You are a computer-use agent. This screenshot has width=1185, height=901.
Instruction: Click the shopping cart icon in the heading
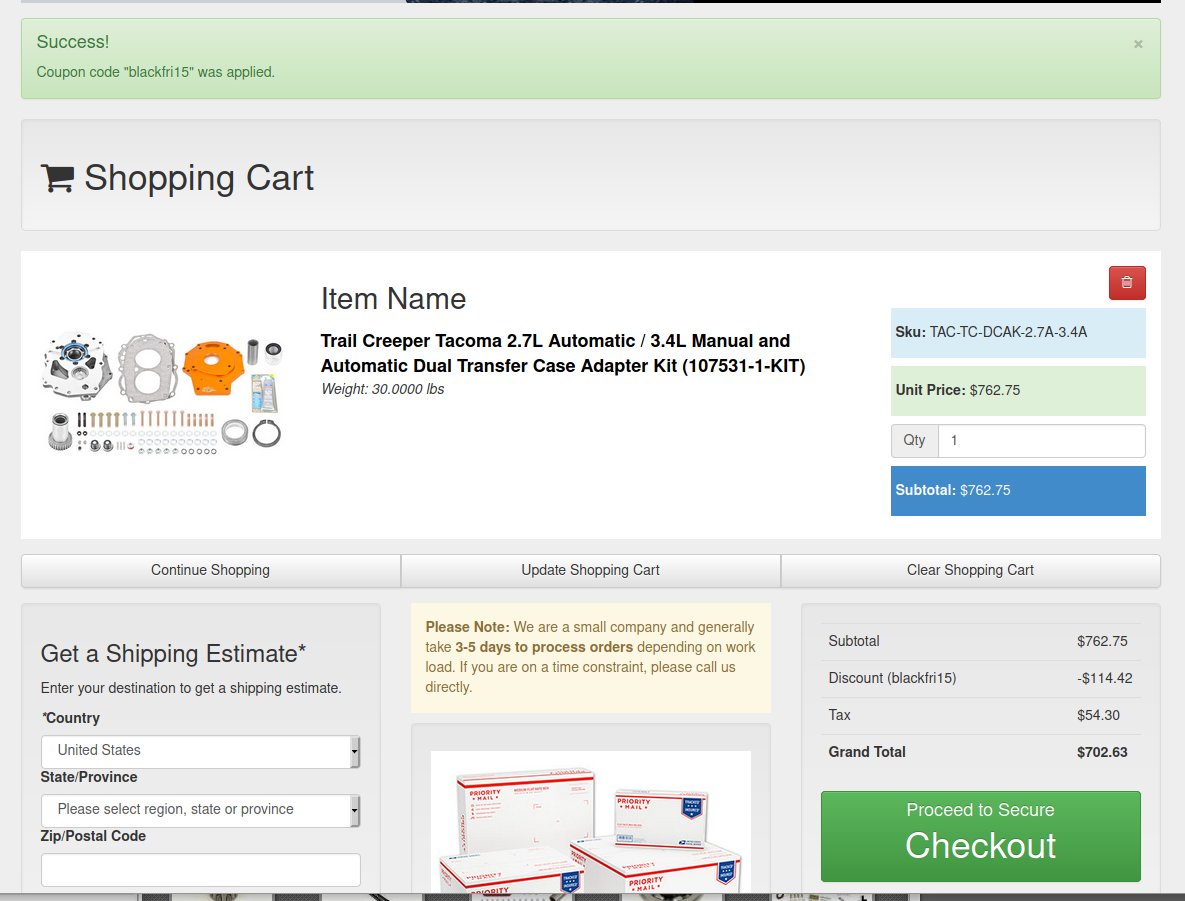click(57, 178)
